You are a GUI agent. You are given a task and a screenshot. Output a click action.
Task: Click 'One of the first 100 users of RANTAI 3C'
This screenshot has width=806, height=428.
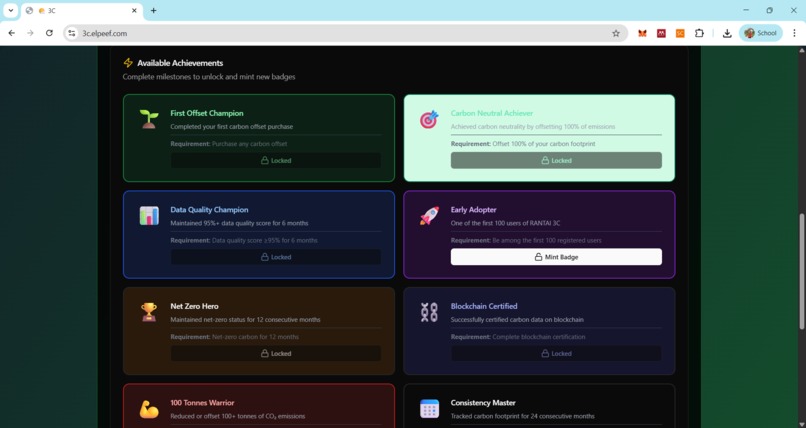pyautogui.click(x=505, y=223)
